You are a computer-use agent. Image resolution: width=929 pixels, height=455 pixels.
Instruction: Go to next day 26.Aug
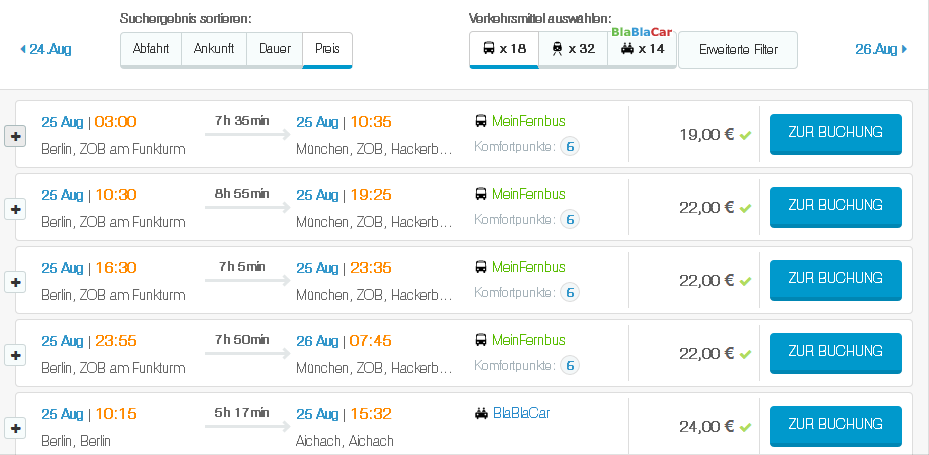tap(881, 49)
